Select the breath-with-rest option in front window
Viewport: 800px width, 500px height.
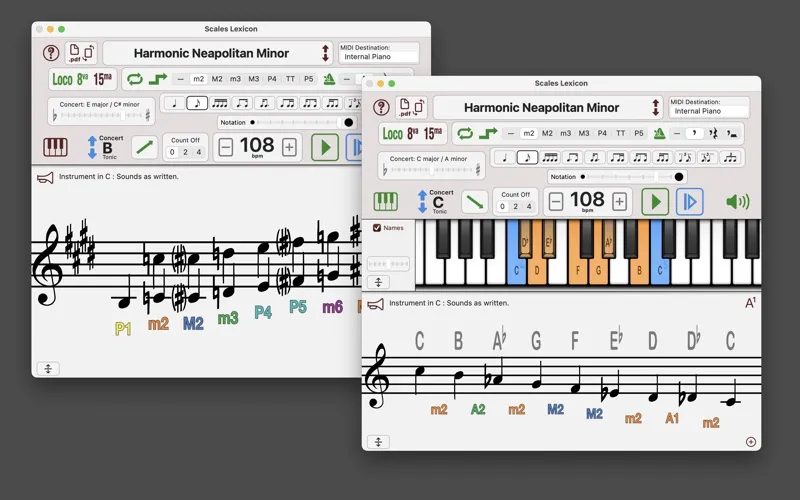[713, 133]
